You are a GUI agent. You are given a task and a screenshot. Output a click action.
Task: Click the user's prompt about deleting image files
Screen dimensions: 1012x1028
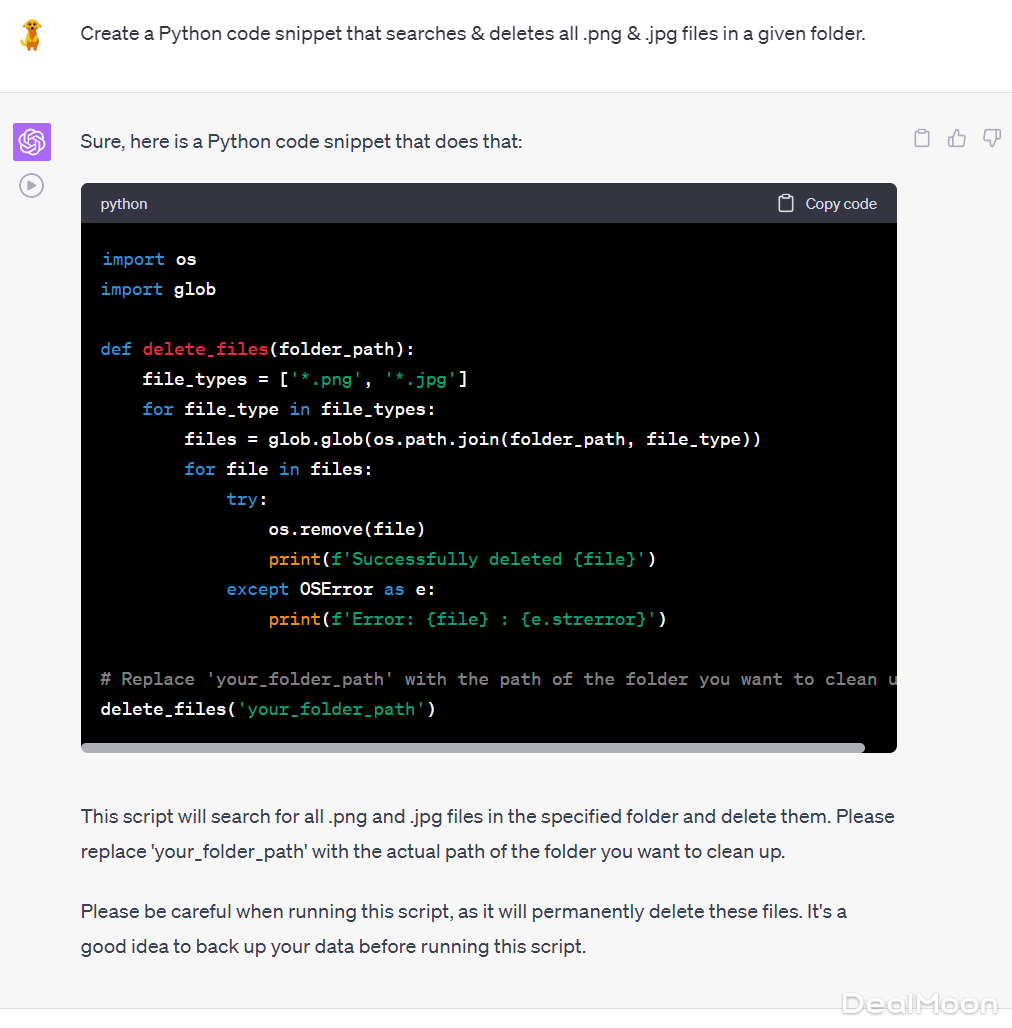point(472,33)
